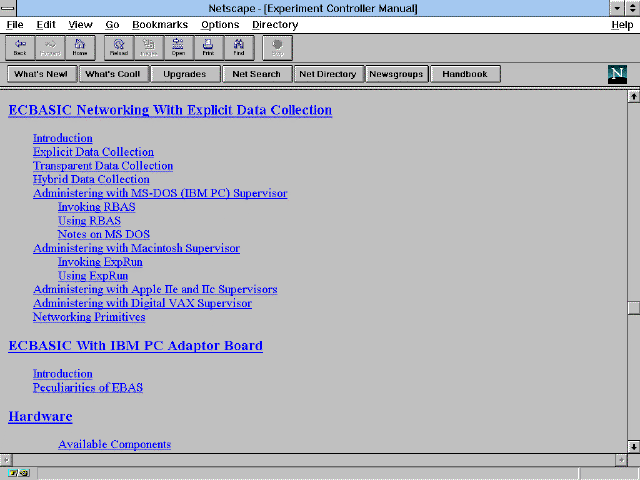This screenshot has height=480, width=640.
Task: Click the Net Directory button
Action: click(328, 74)
